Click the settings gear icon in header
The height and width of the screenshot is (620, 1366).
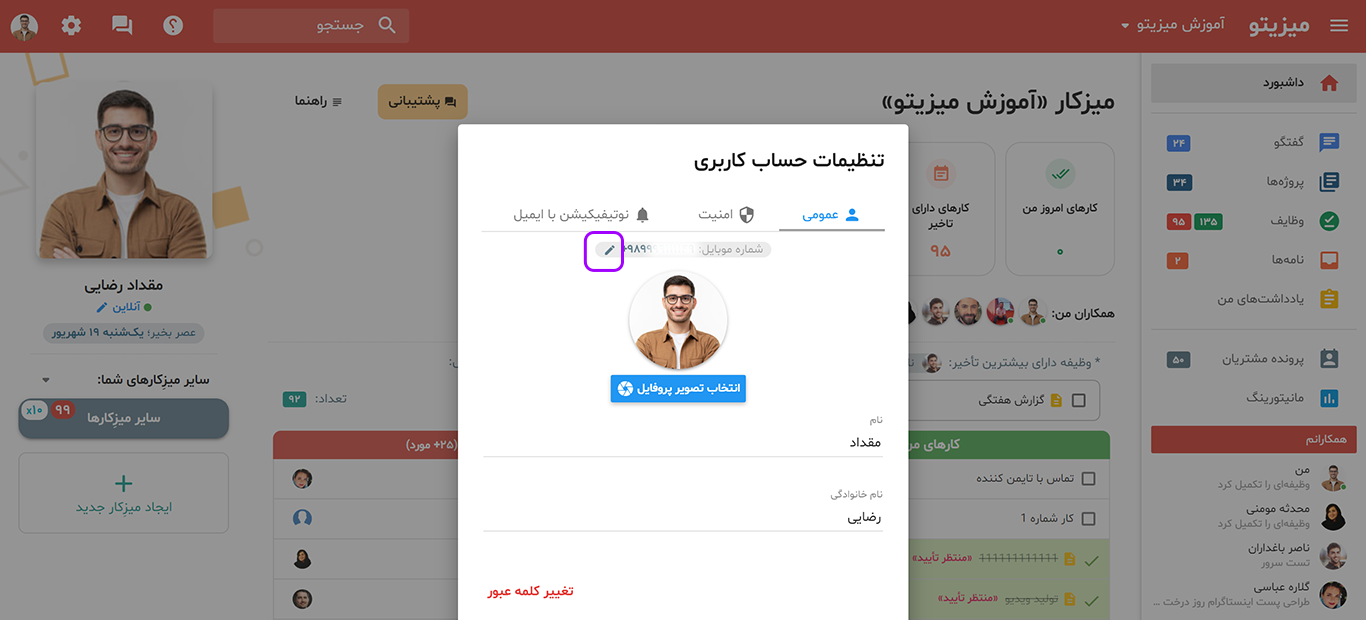pos(71,26)
